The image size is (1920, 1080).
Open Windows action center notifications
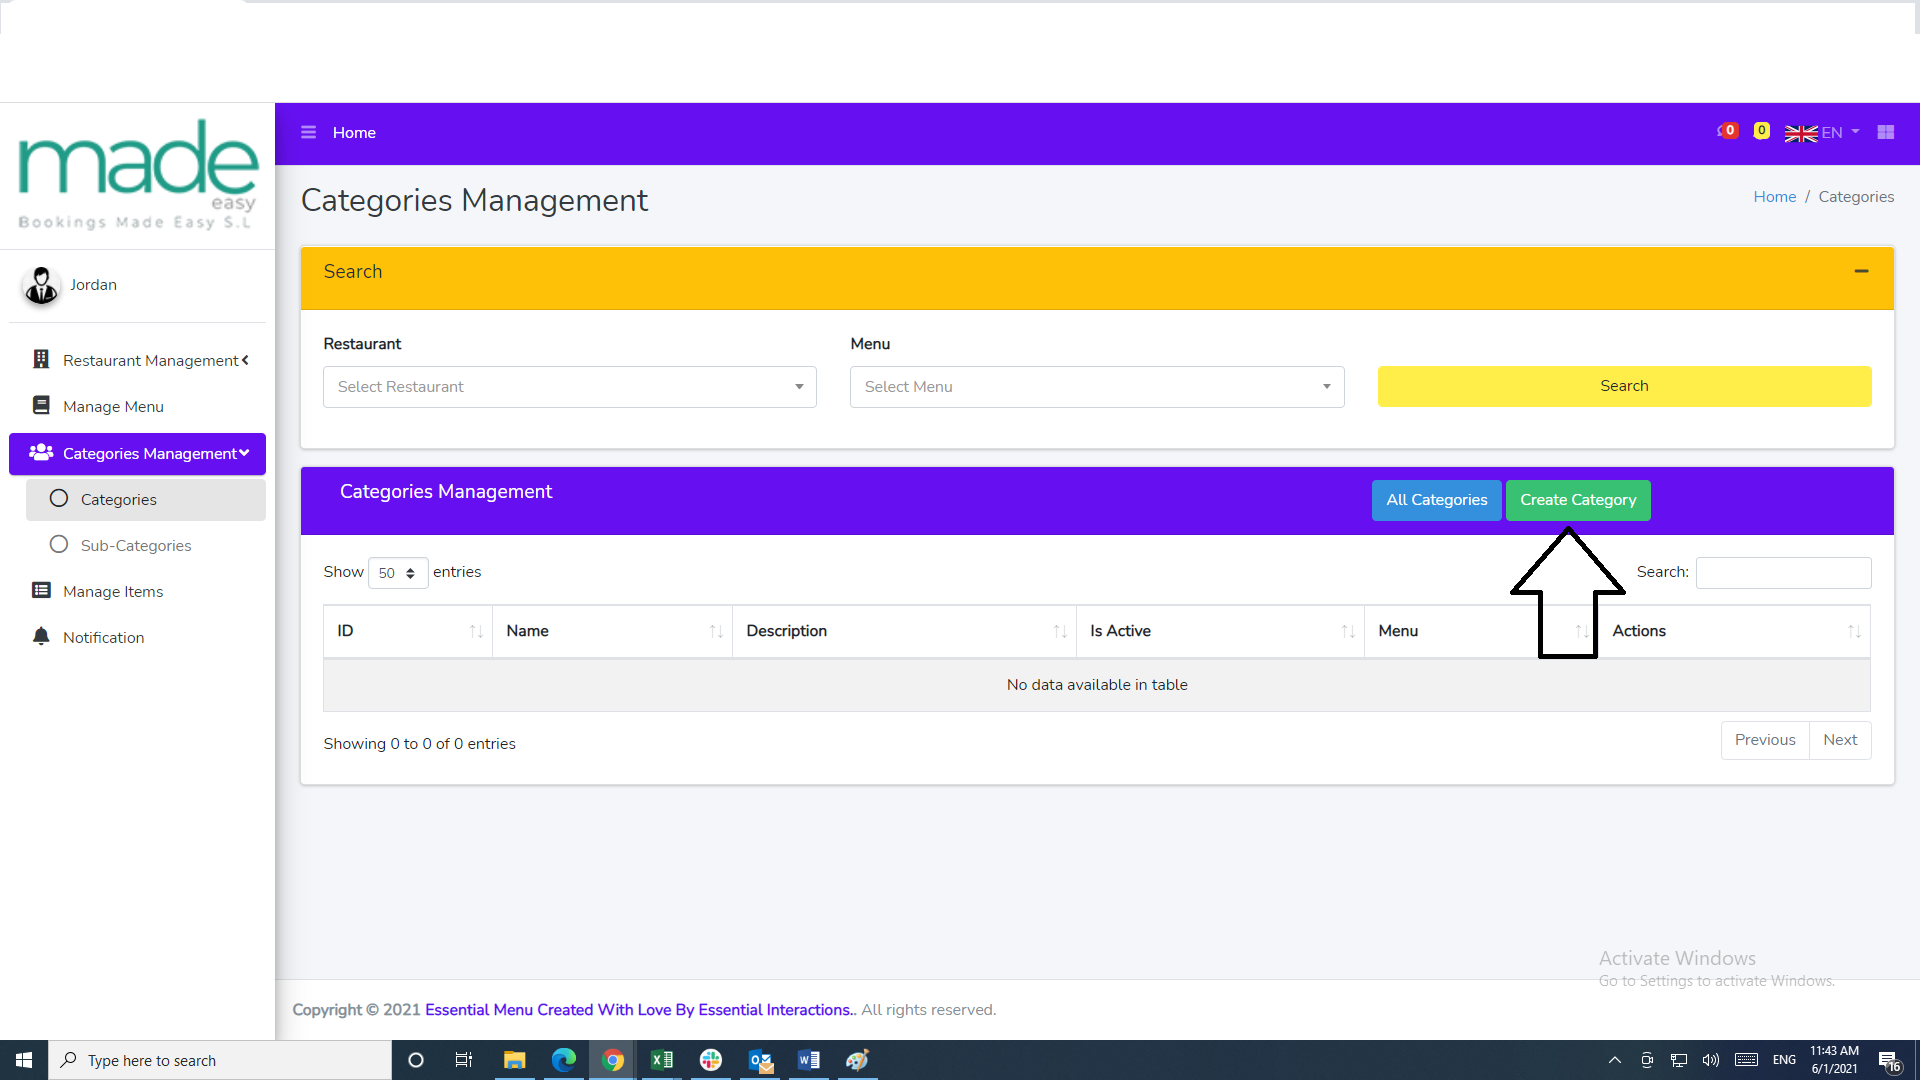click(1889, 1061)
